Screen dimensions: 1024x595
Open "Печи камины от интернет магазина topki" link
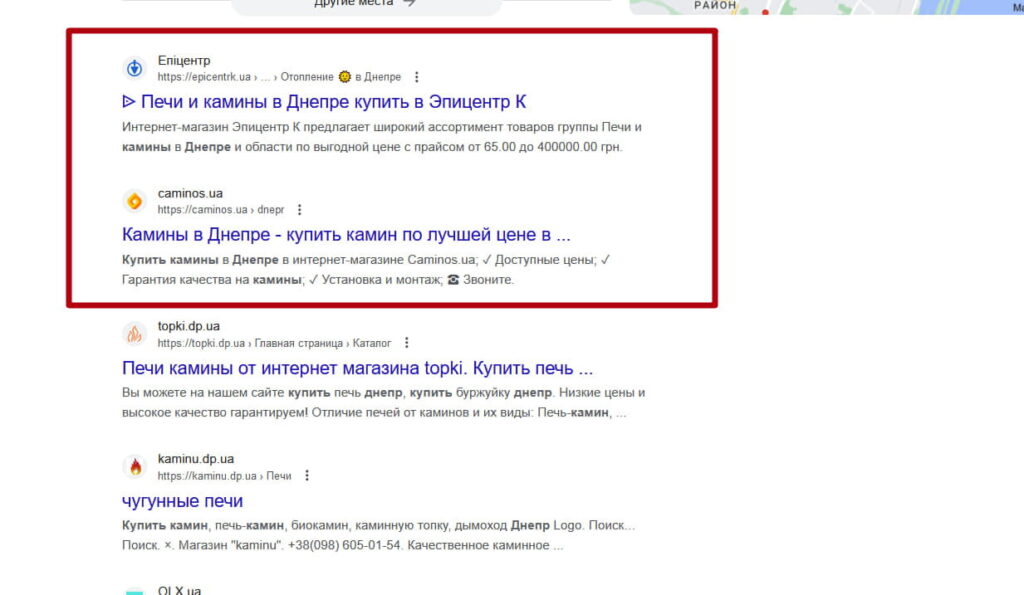(357, 368)
